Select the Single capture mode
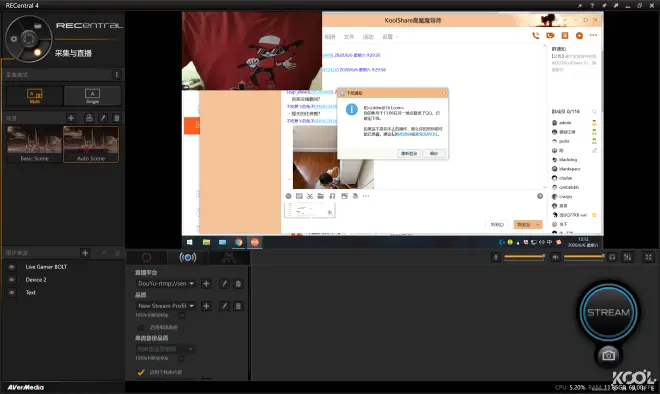 [x=93, y=96]
